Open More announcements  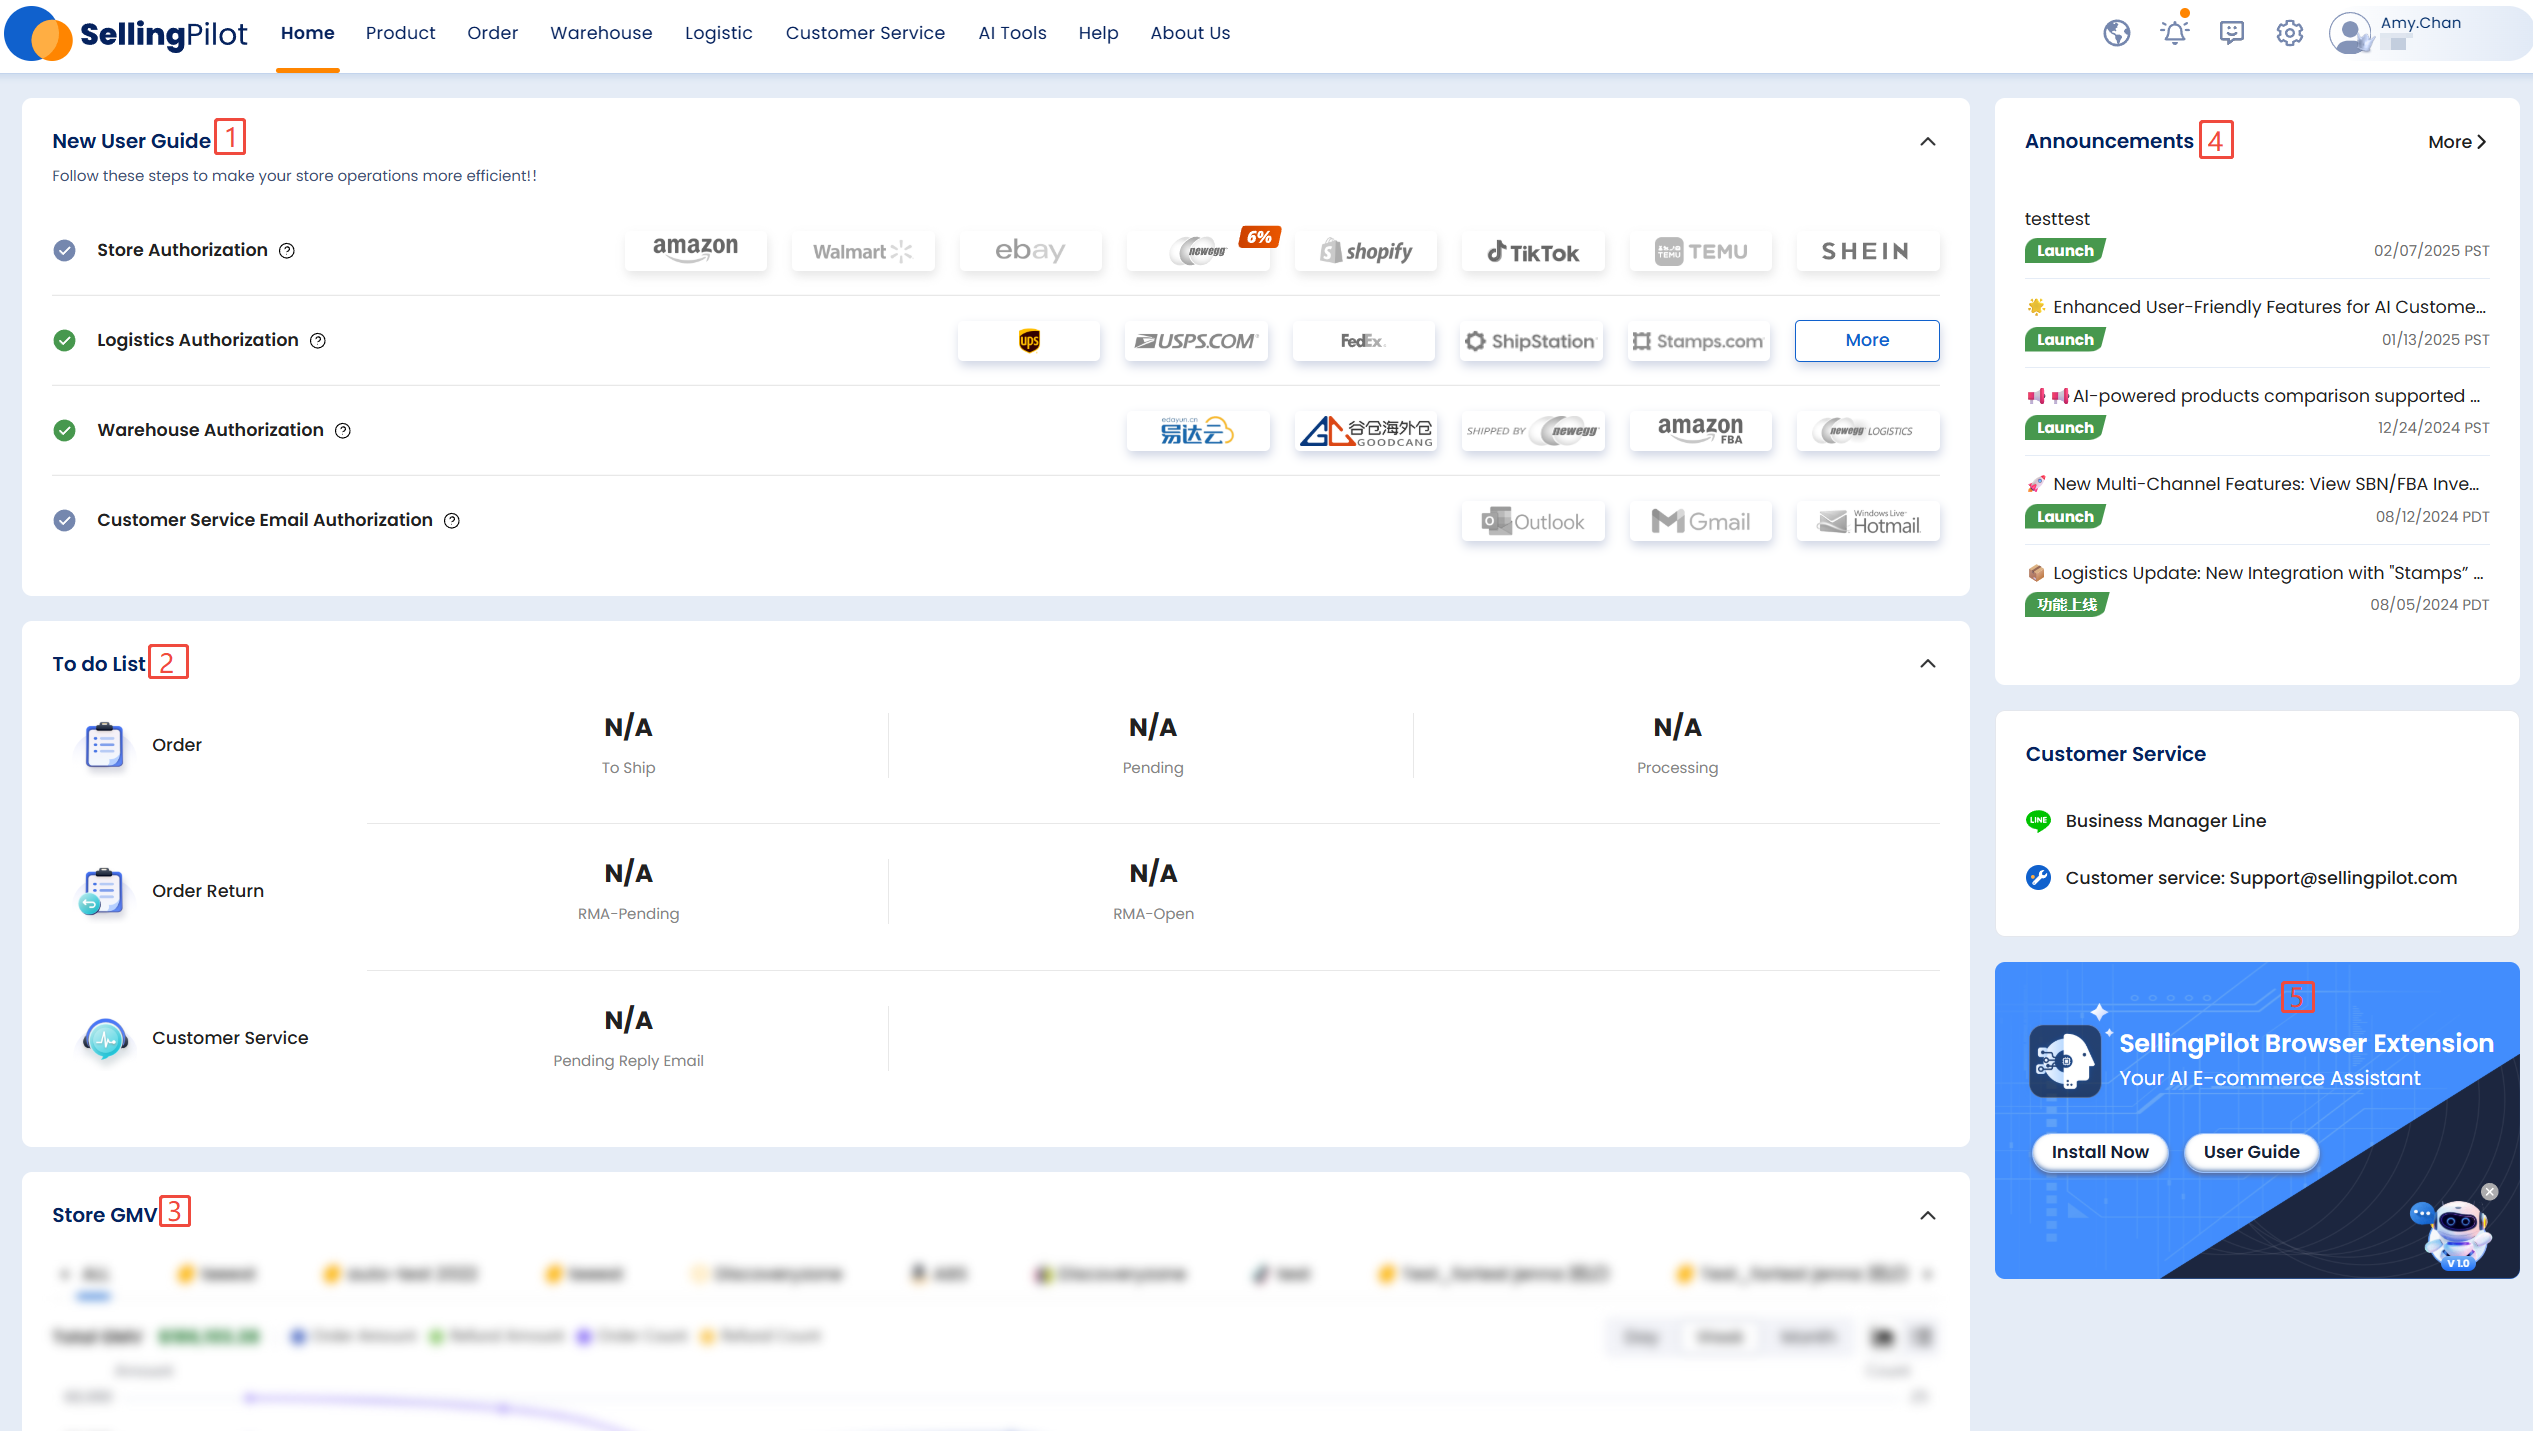coord(2456,142)
